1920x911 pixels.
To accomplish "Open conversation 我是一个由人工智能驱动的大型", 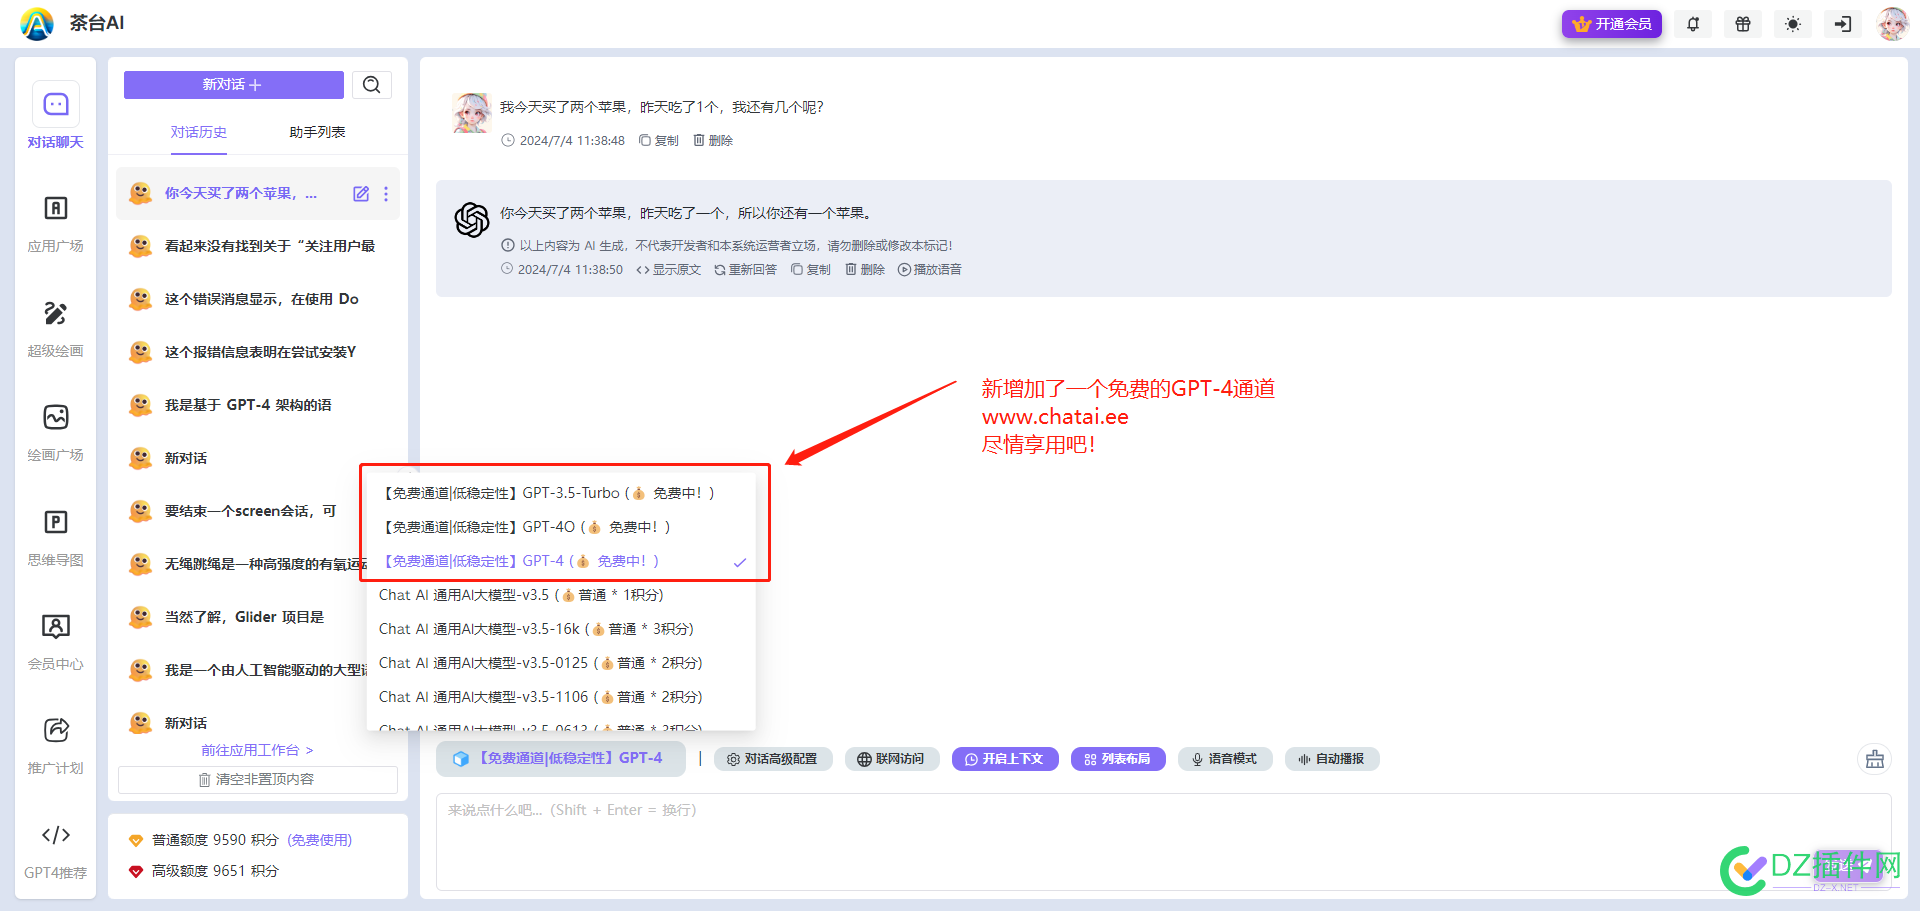I will point(243,670).
